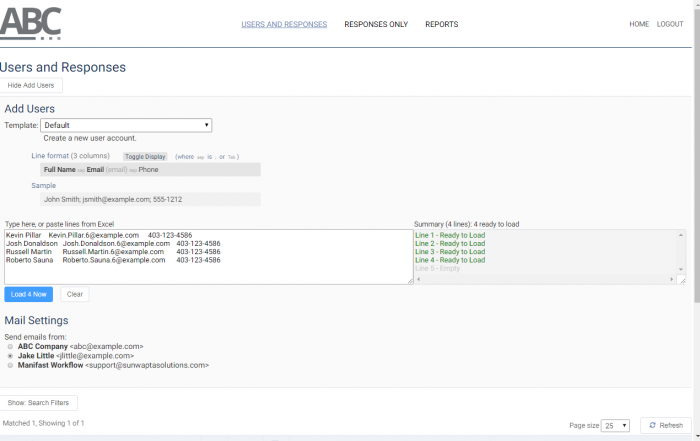Click the Summary list vertical scrollbar
The height and width of the screenshot is (441, 700).
coord(681,251)
